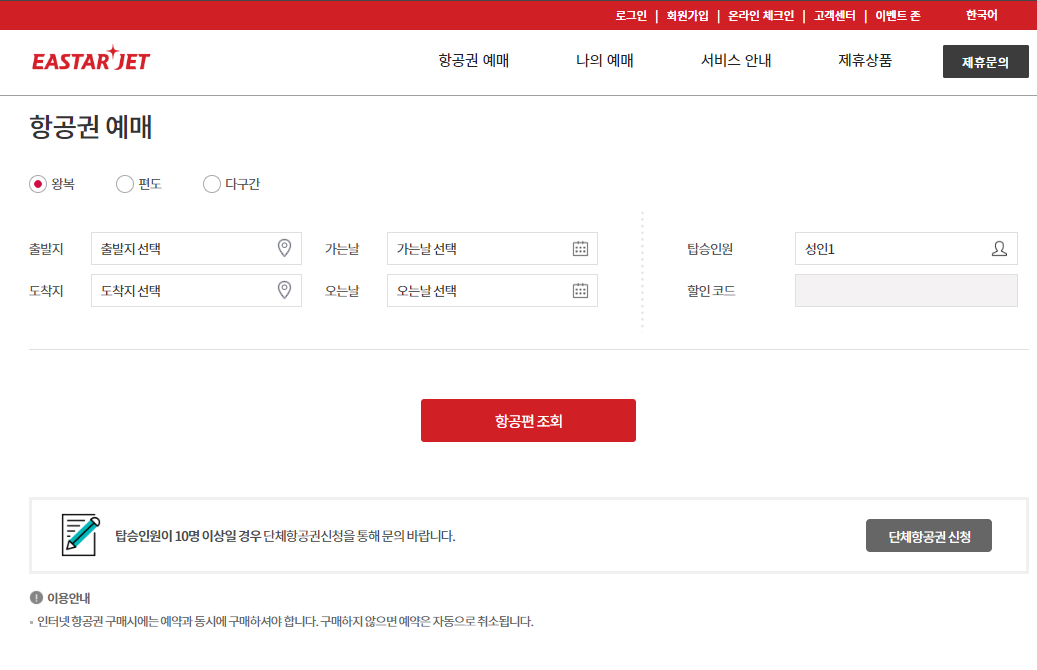This screenshot has width=1037, height=670.
Task: Click the 로그인 link in the top bar
Action: click(x=632, y=15)
